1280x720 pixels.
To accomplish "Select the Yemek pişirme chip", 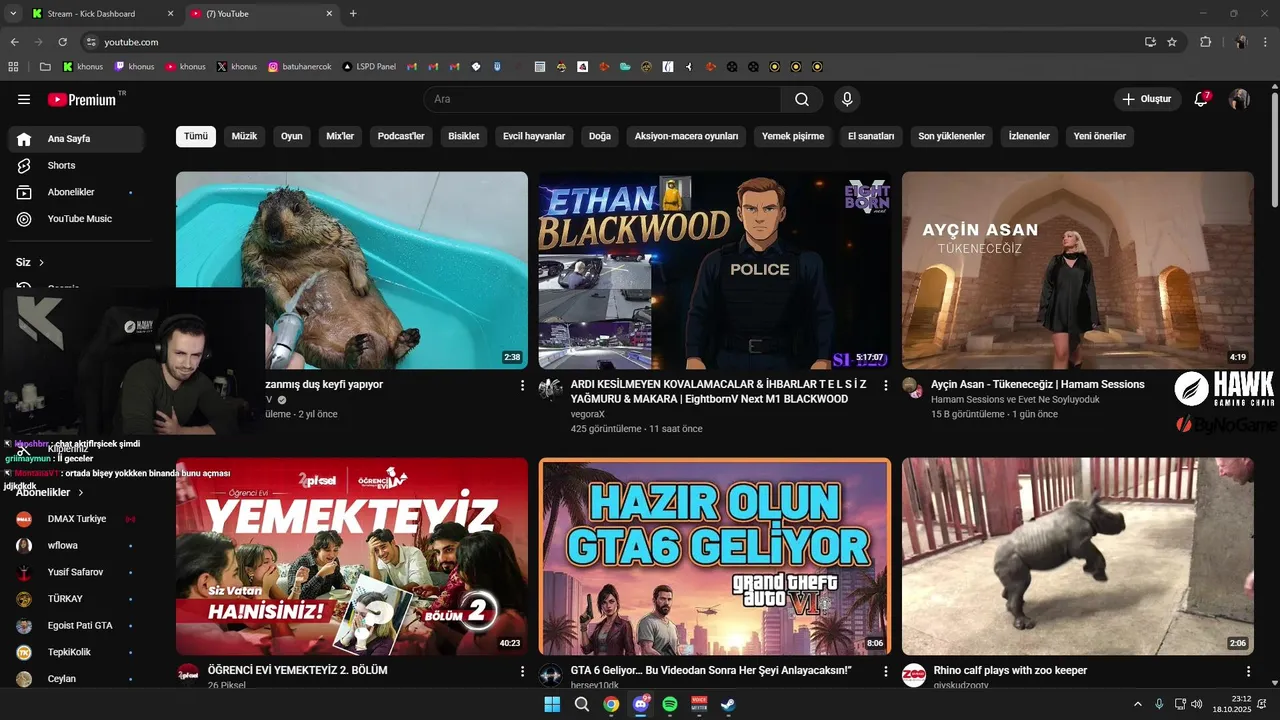I will pyautogui.click(x=793, y=136).
